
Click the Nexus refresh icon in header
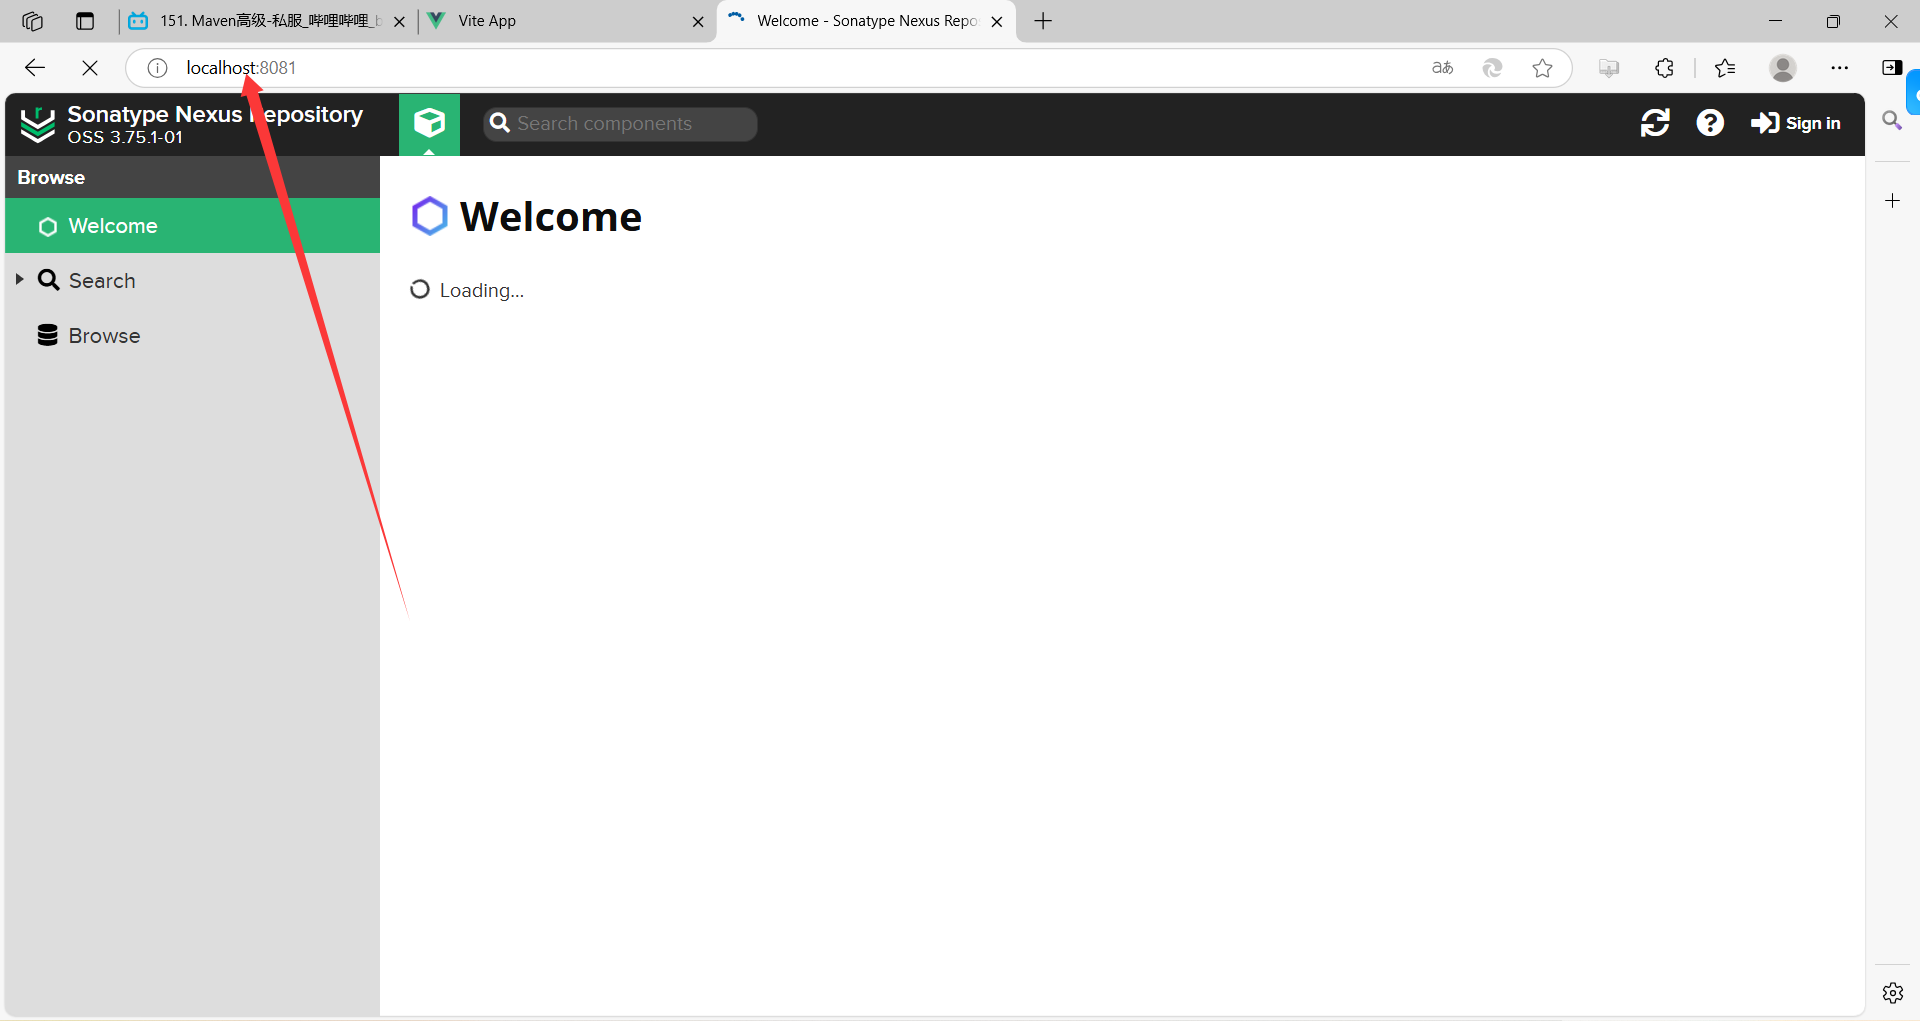(1655, 123)
